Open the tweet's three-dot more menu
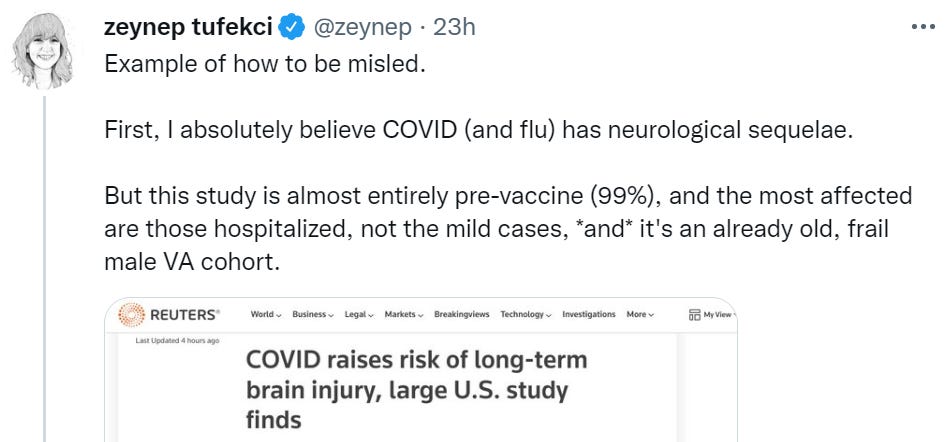946x442 pixels. (922, 27)
